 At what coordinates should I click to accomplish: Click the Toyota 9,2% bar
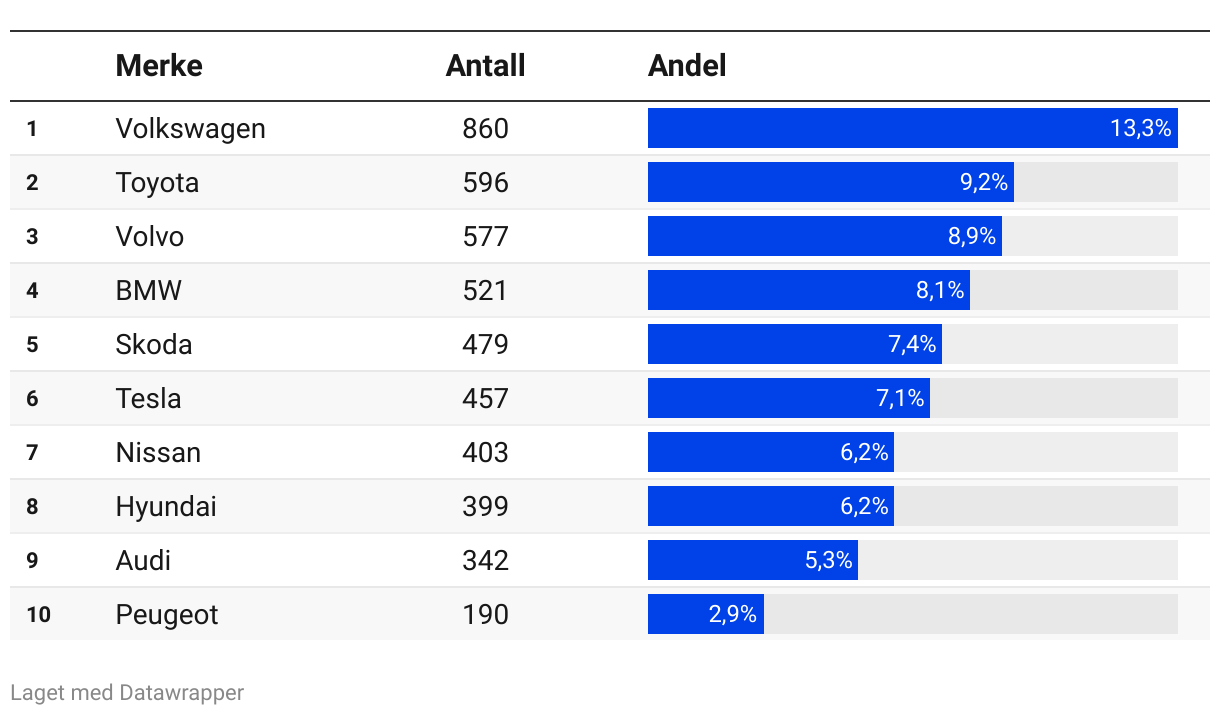coord(831,182)
